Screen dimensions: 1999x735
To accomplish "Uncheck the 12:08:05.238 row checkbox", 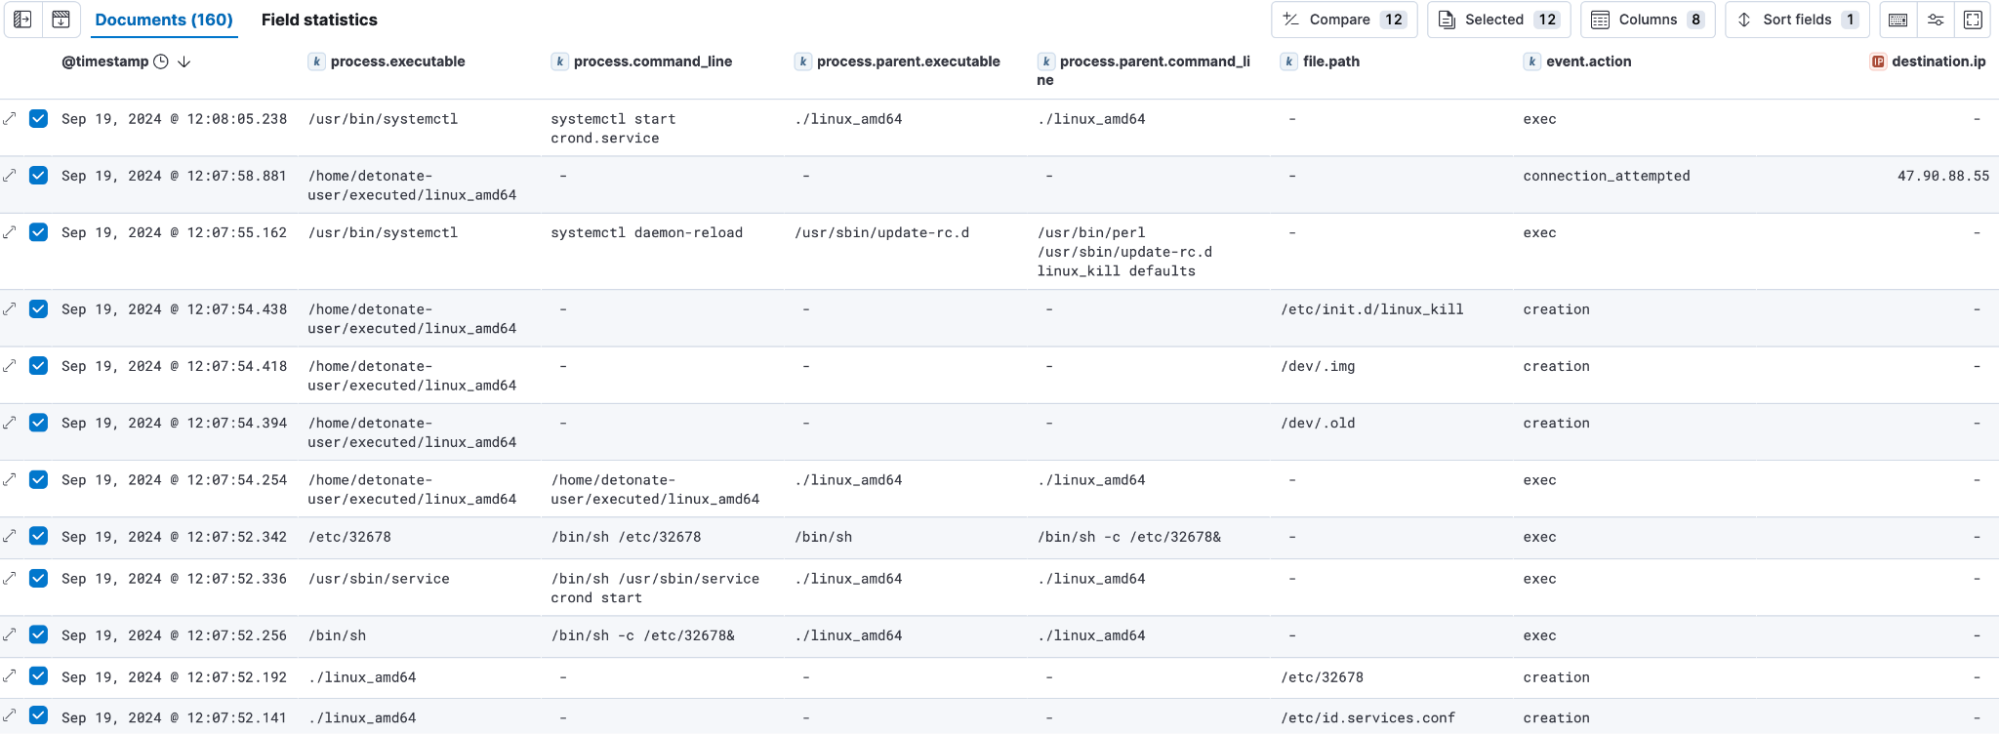I will 39,119.
